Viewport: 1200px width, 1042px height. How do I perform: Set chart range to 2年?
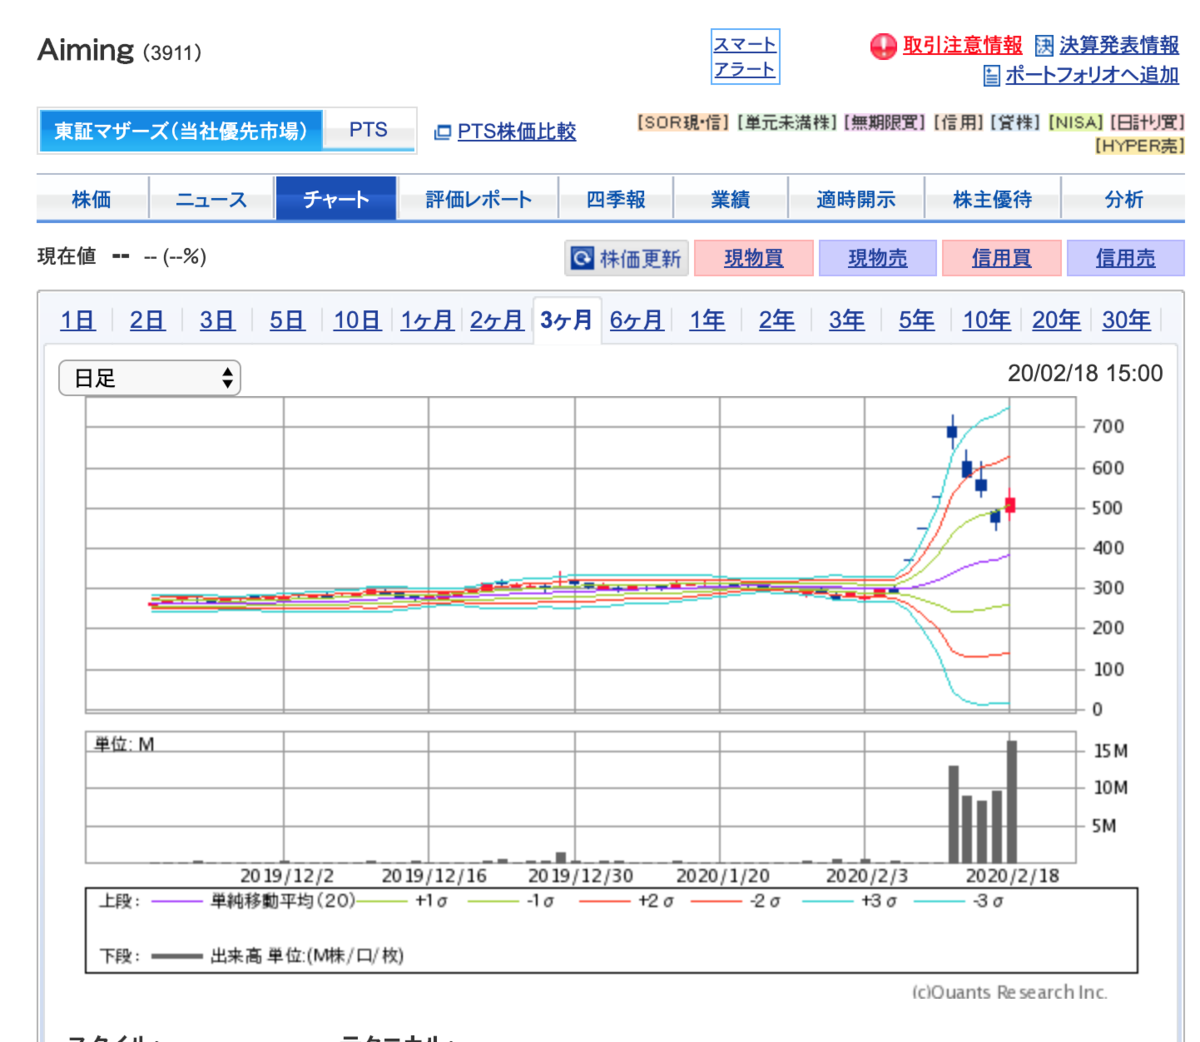coord(777,320)
